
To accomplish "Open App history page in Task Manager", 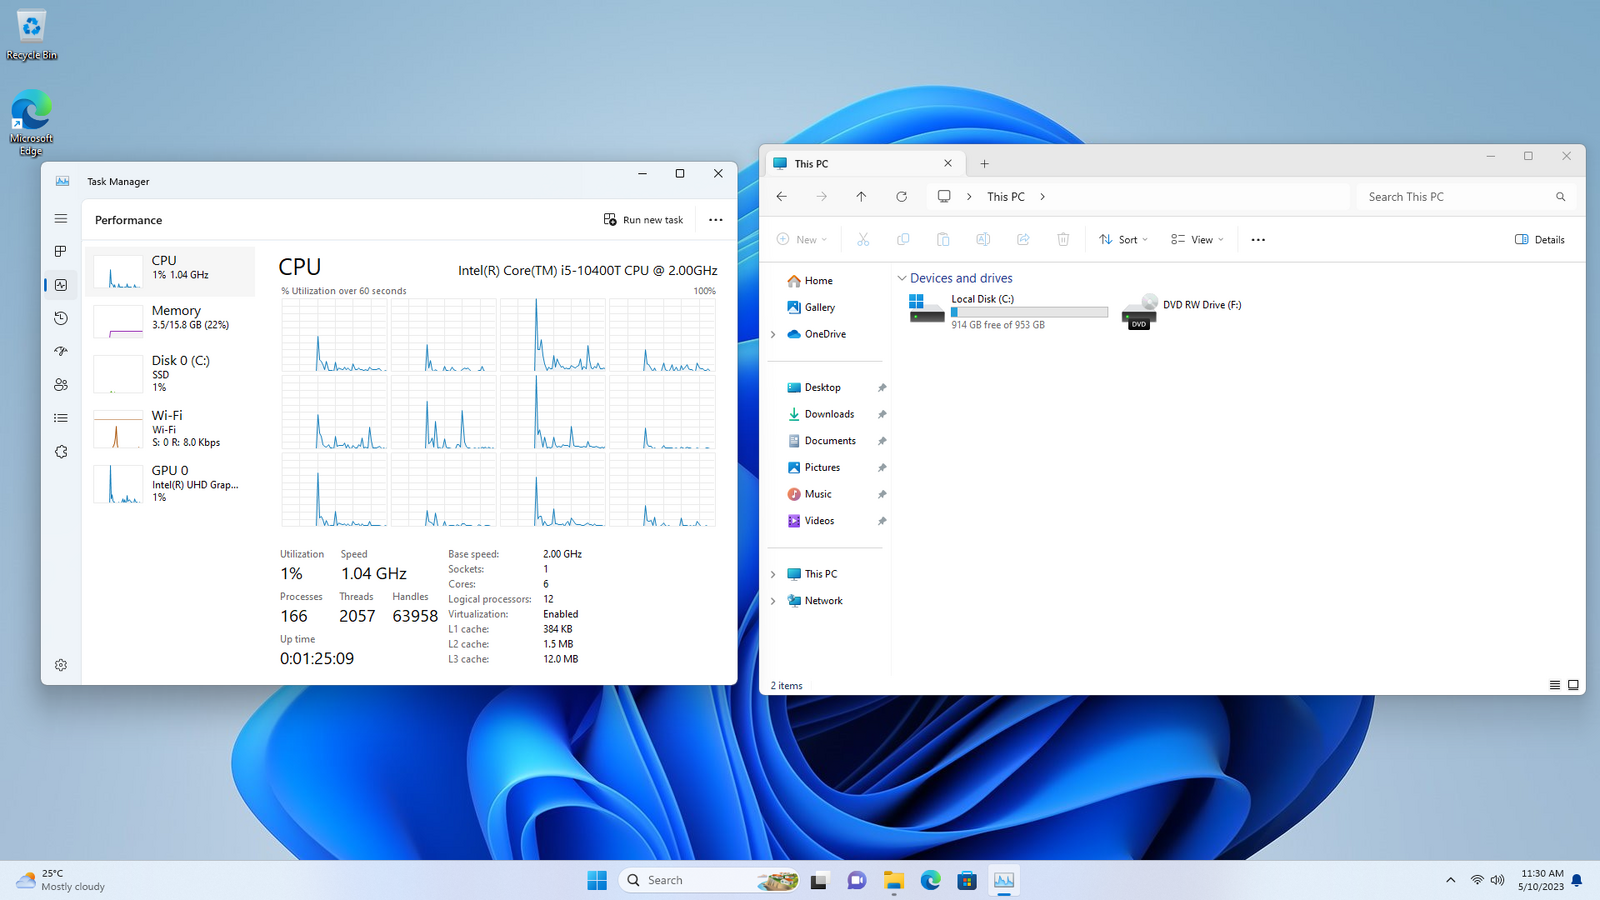I will pos(61,318).
